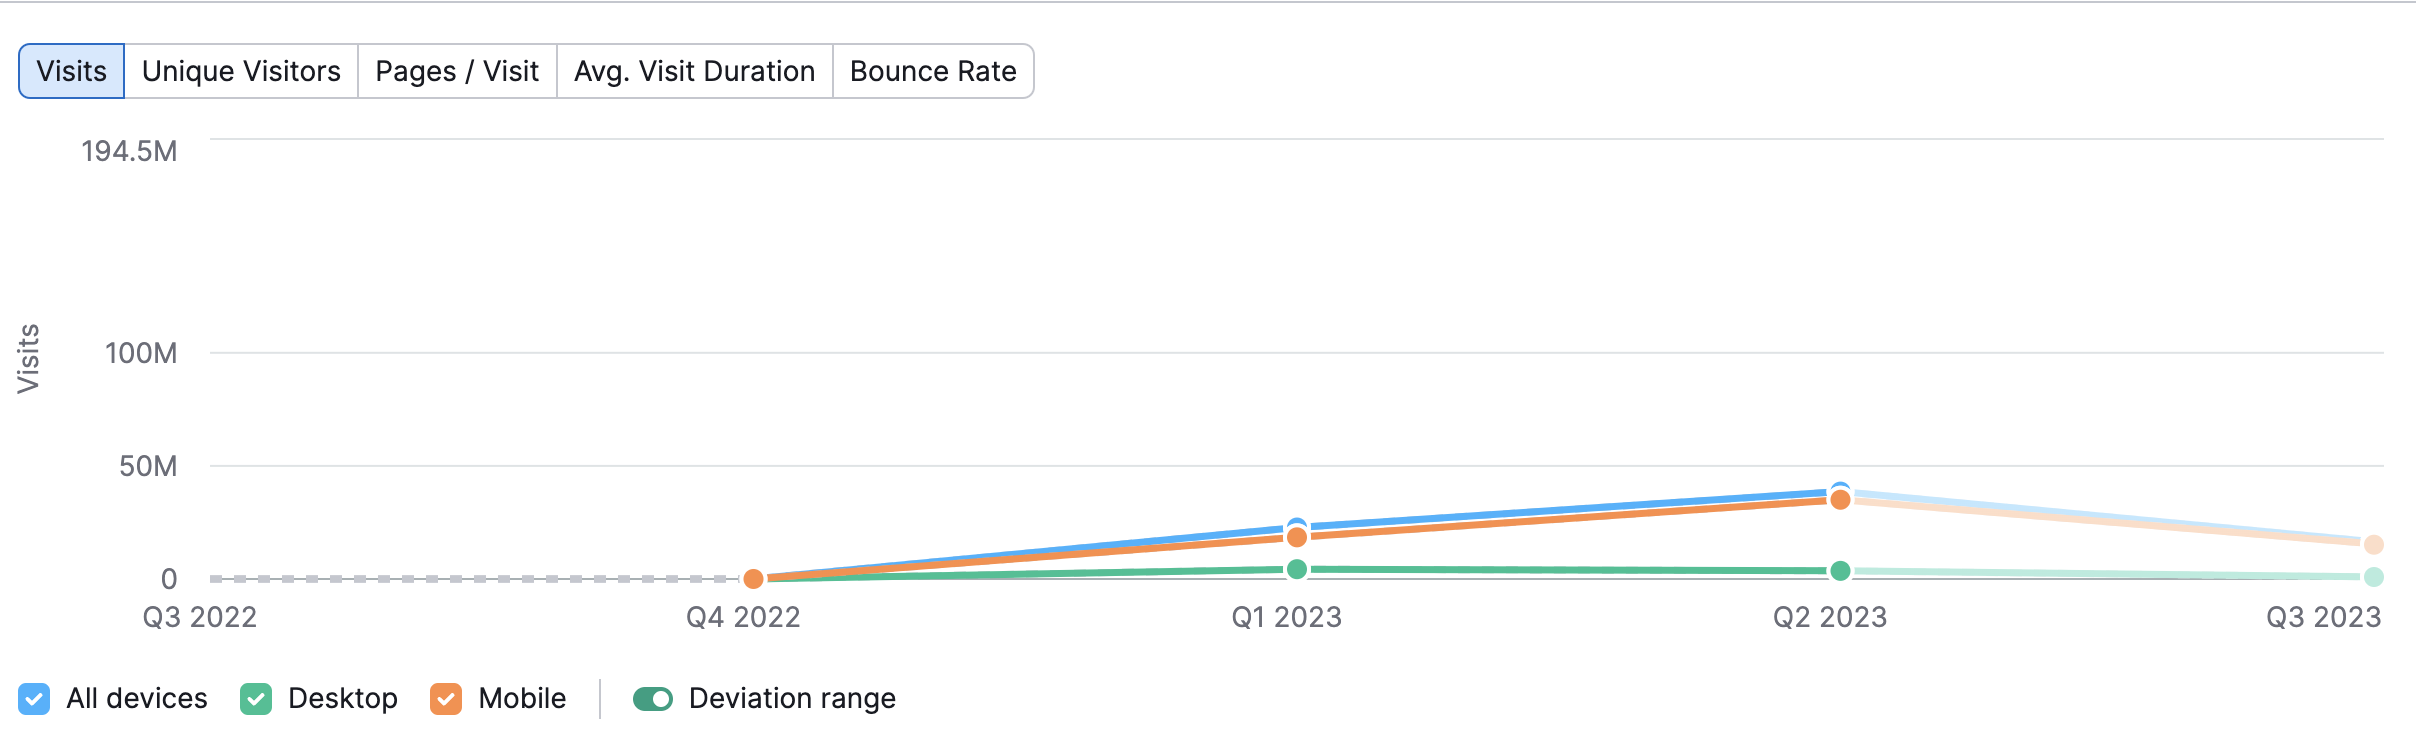The height and width of the screenshot is (732, 2416).
Task: Toggle the Desktop series checkbox
Action: [x=256, y=698]
